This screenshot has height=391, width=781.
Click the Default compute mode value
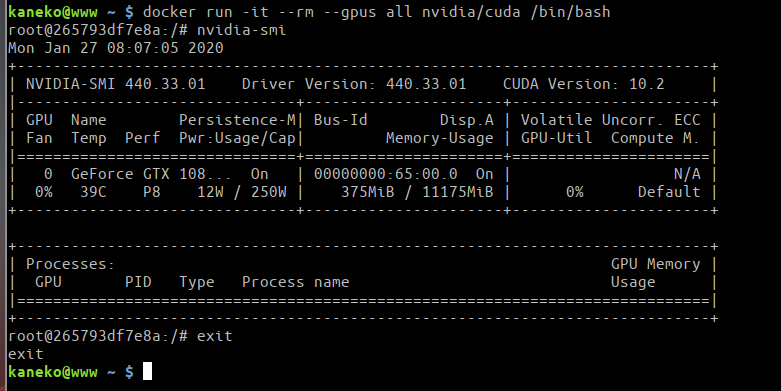[669, 192]
